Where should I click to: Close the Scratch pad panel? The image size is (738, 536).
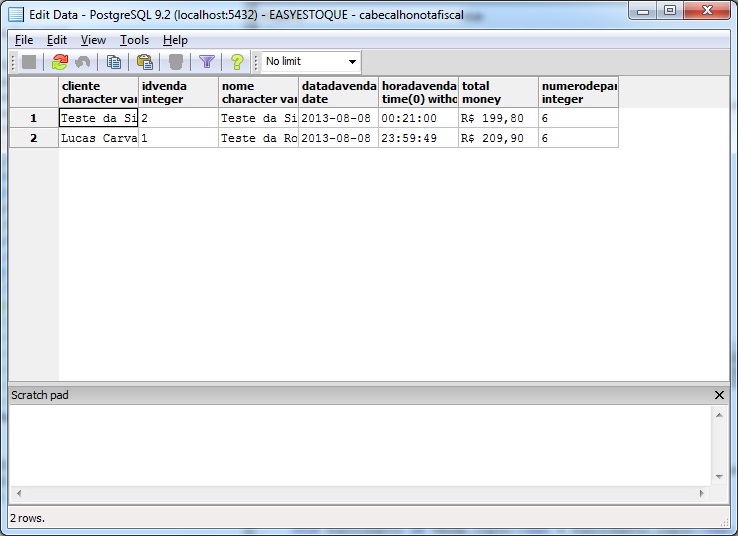point(719,395)
